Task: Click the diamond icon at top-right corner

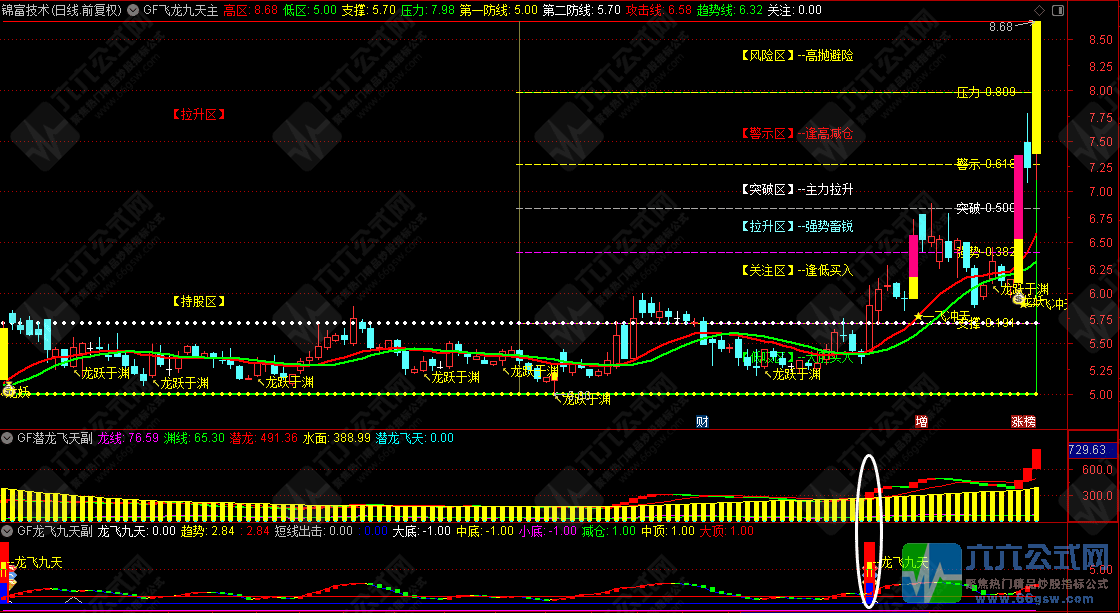Action: coord(1039,10)
